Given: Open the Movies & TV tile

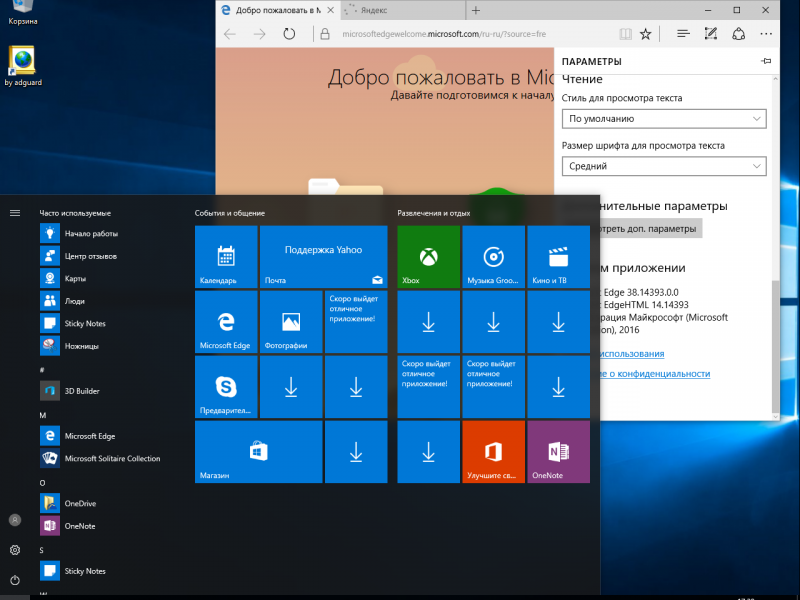Looking at the screenshot, I should click(559, 257).
